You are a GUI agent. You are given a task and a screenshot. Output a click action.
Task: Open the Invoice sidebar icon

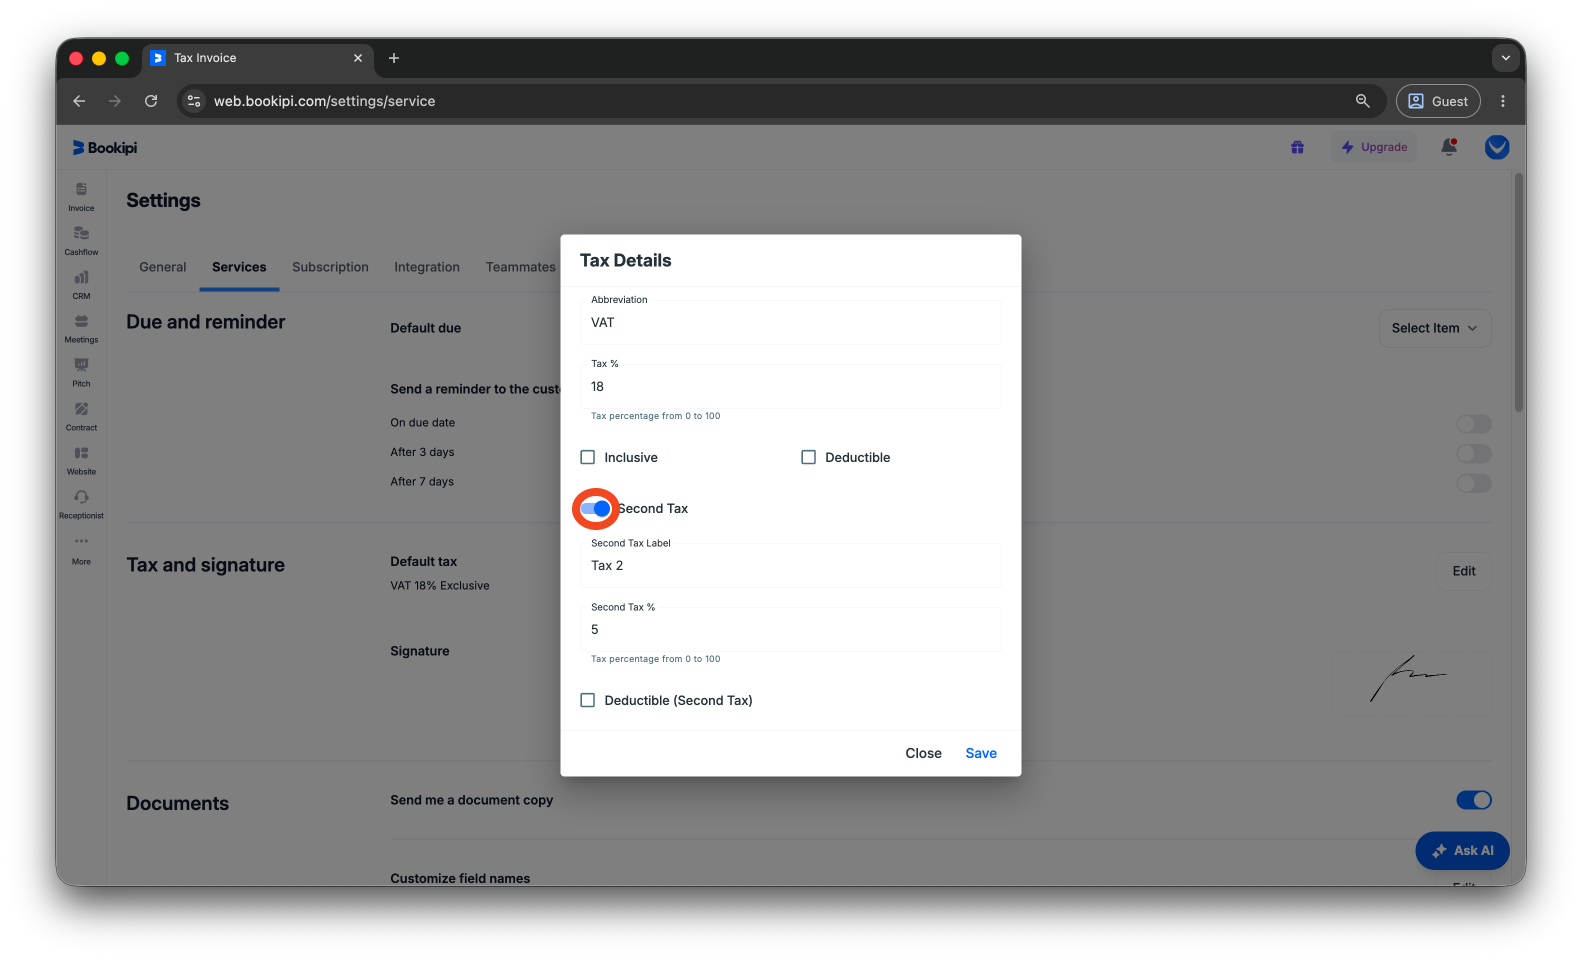pos(81,196)
